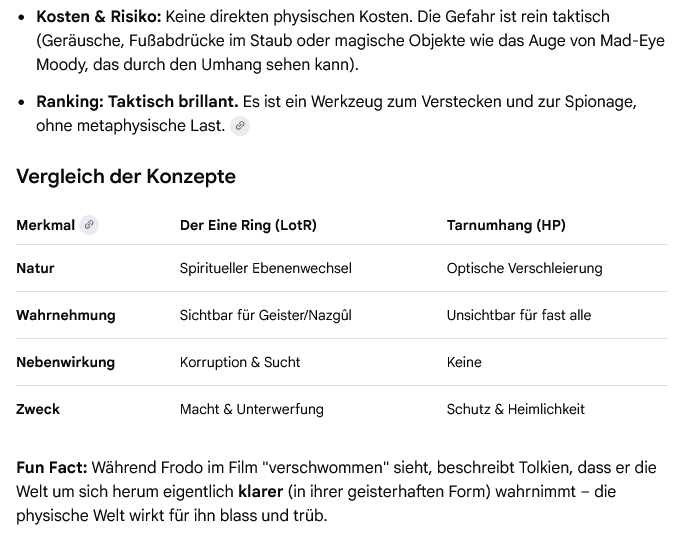Click the "Schutz & Heimlichkeit" cell
Screen dimensions: 677x534
(515, 409)
